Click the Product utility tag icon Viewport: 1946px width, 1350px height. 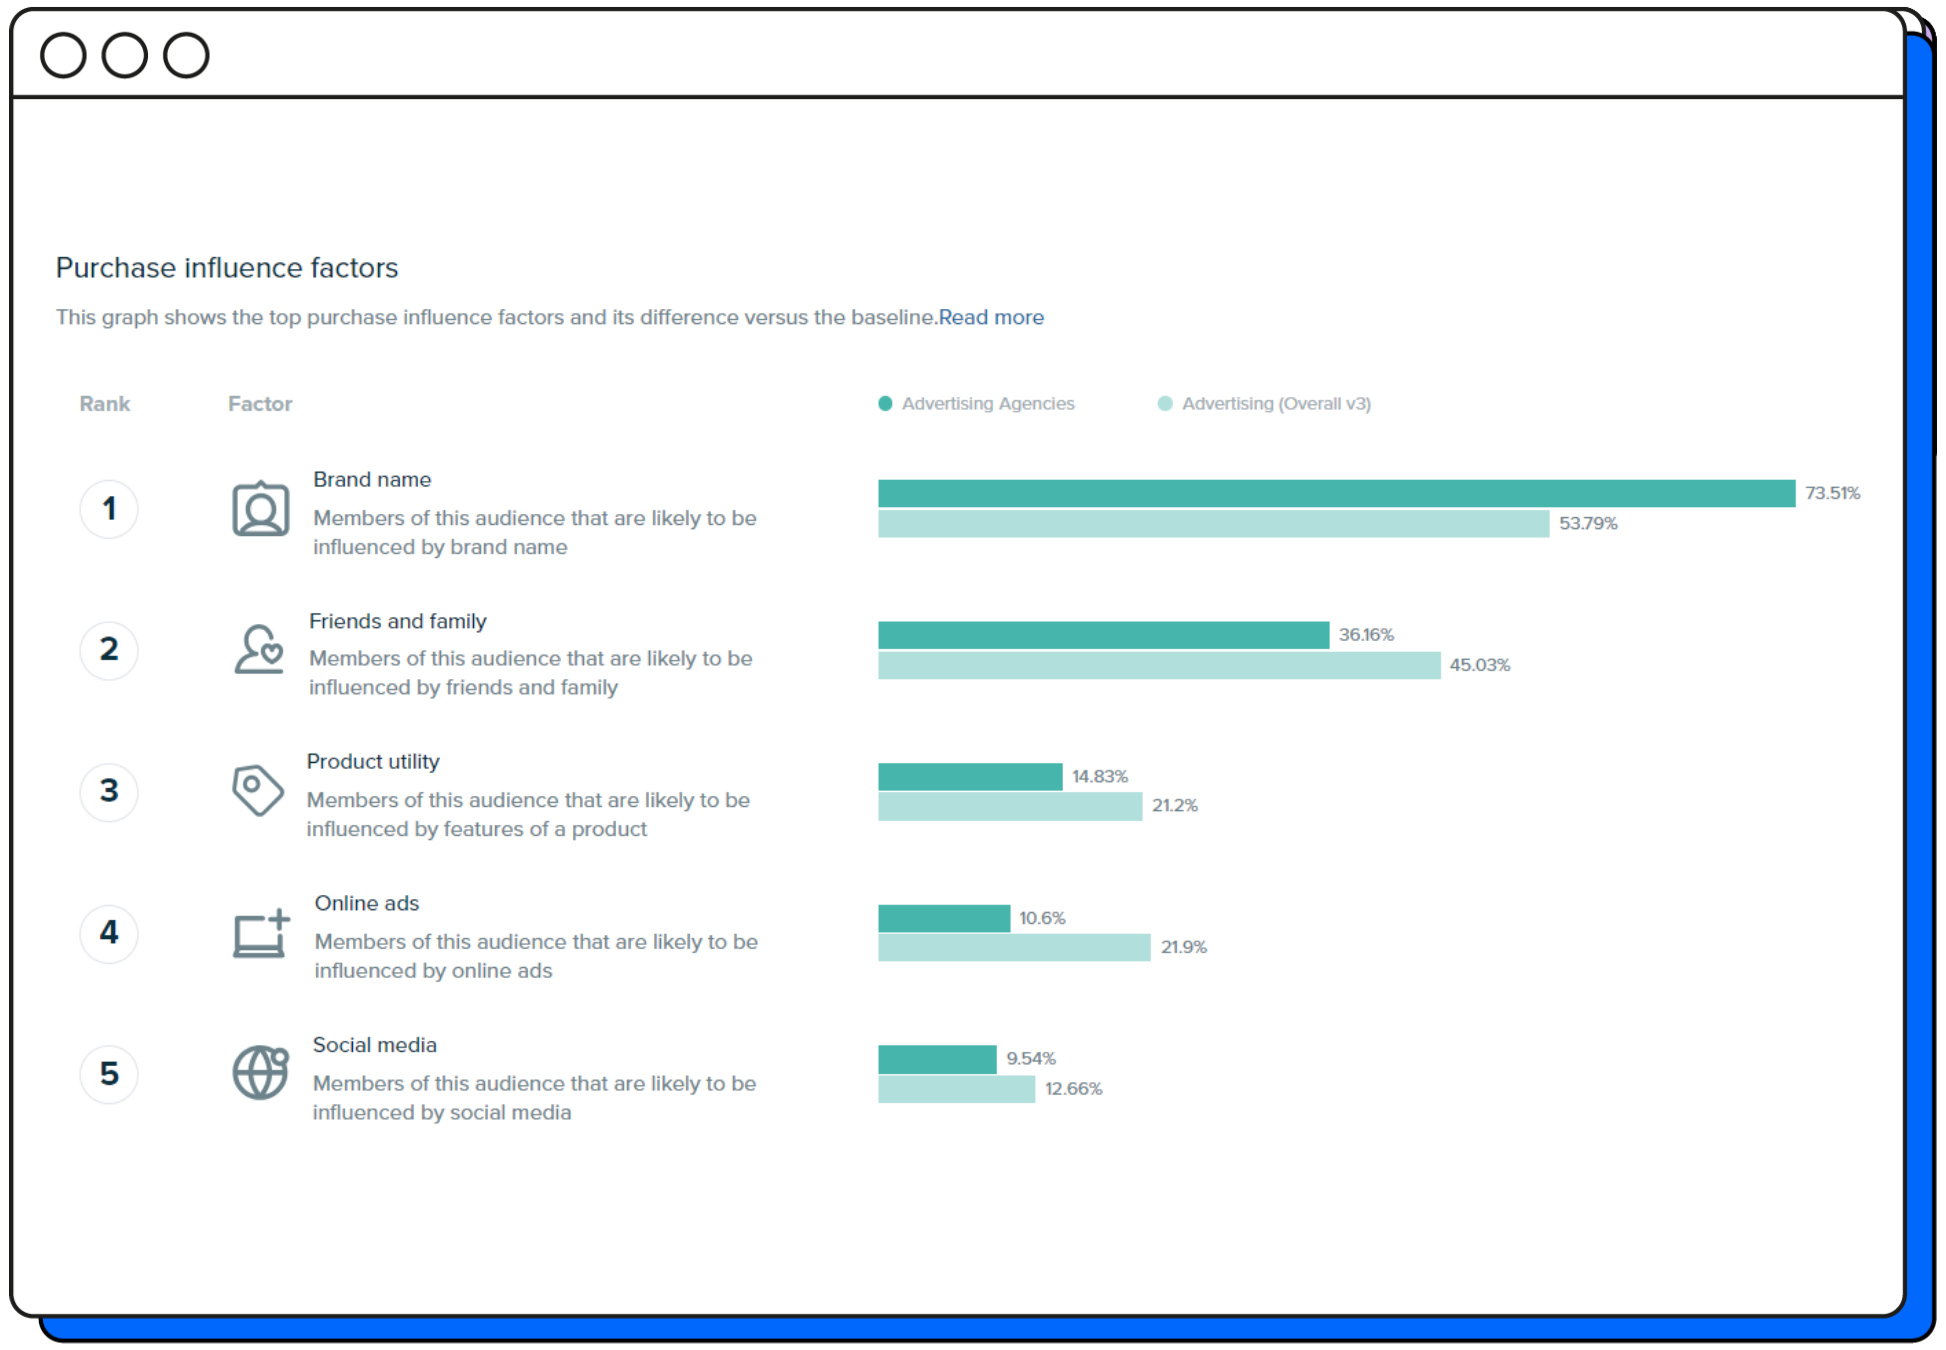[x=257, y=790]
